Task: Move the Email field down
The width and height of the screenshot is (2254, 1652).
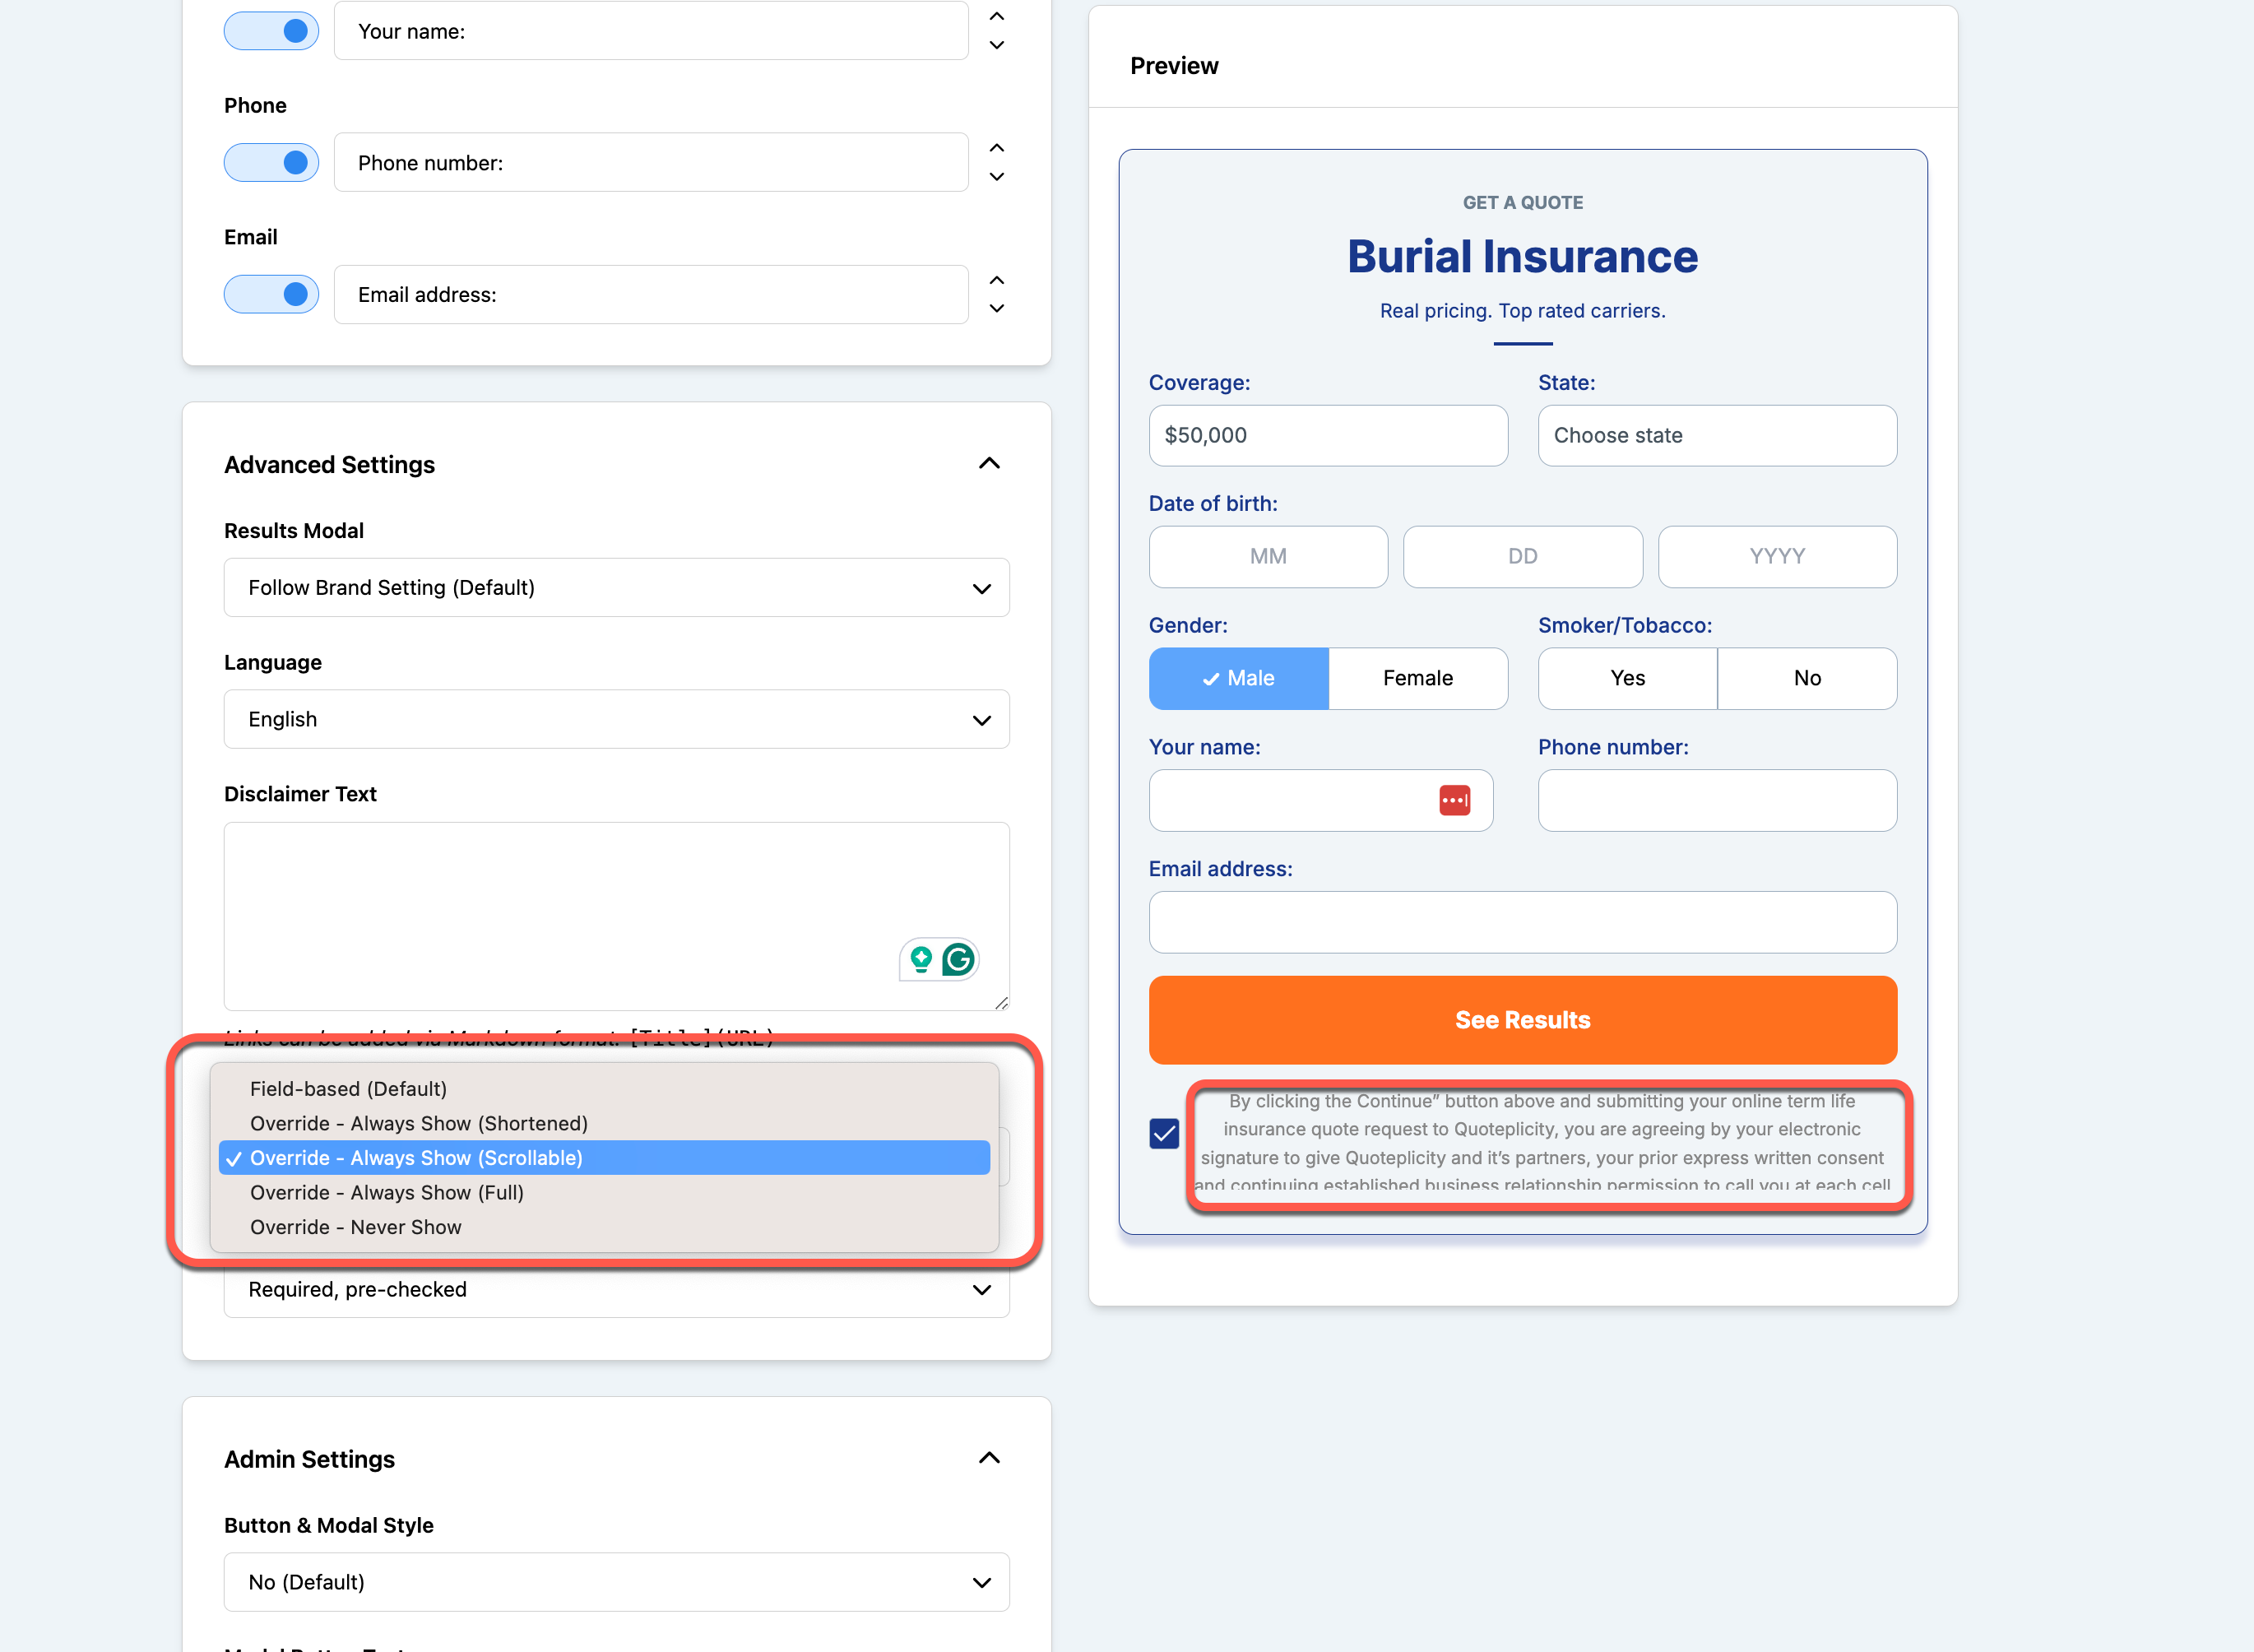Action: 996,309
